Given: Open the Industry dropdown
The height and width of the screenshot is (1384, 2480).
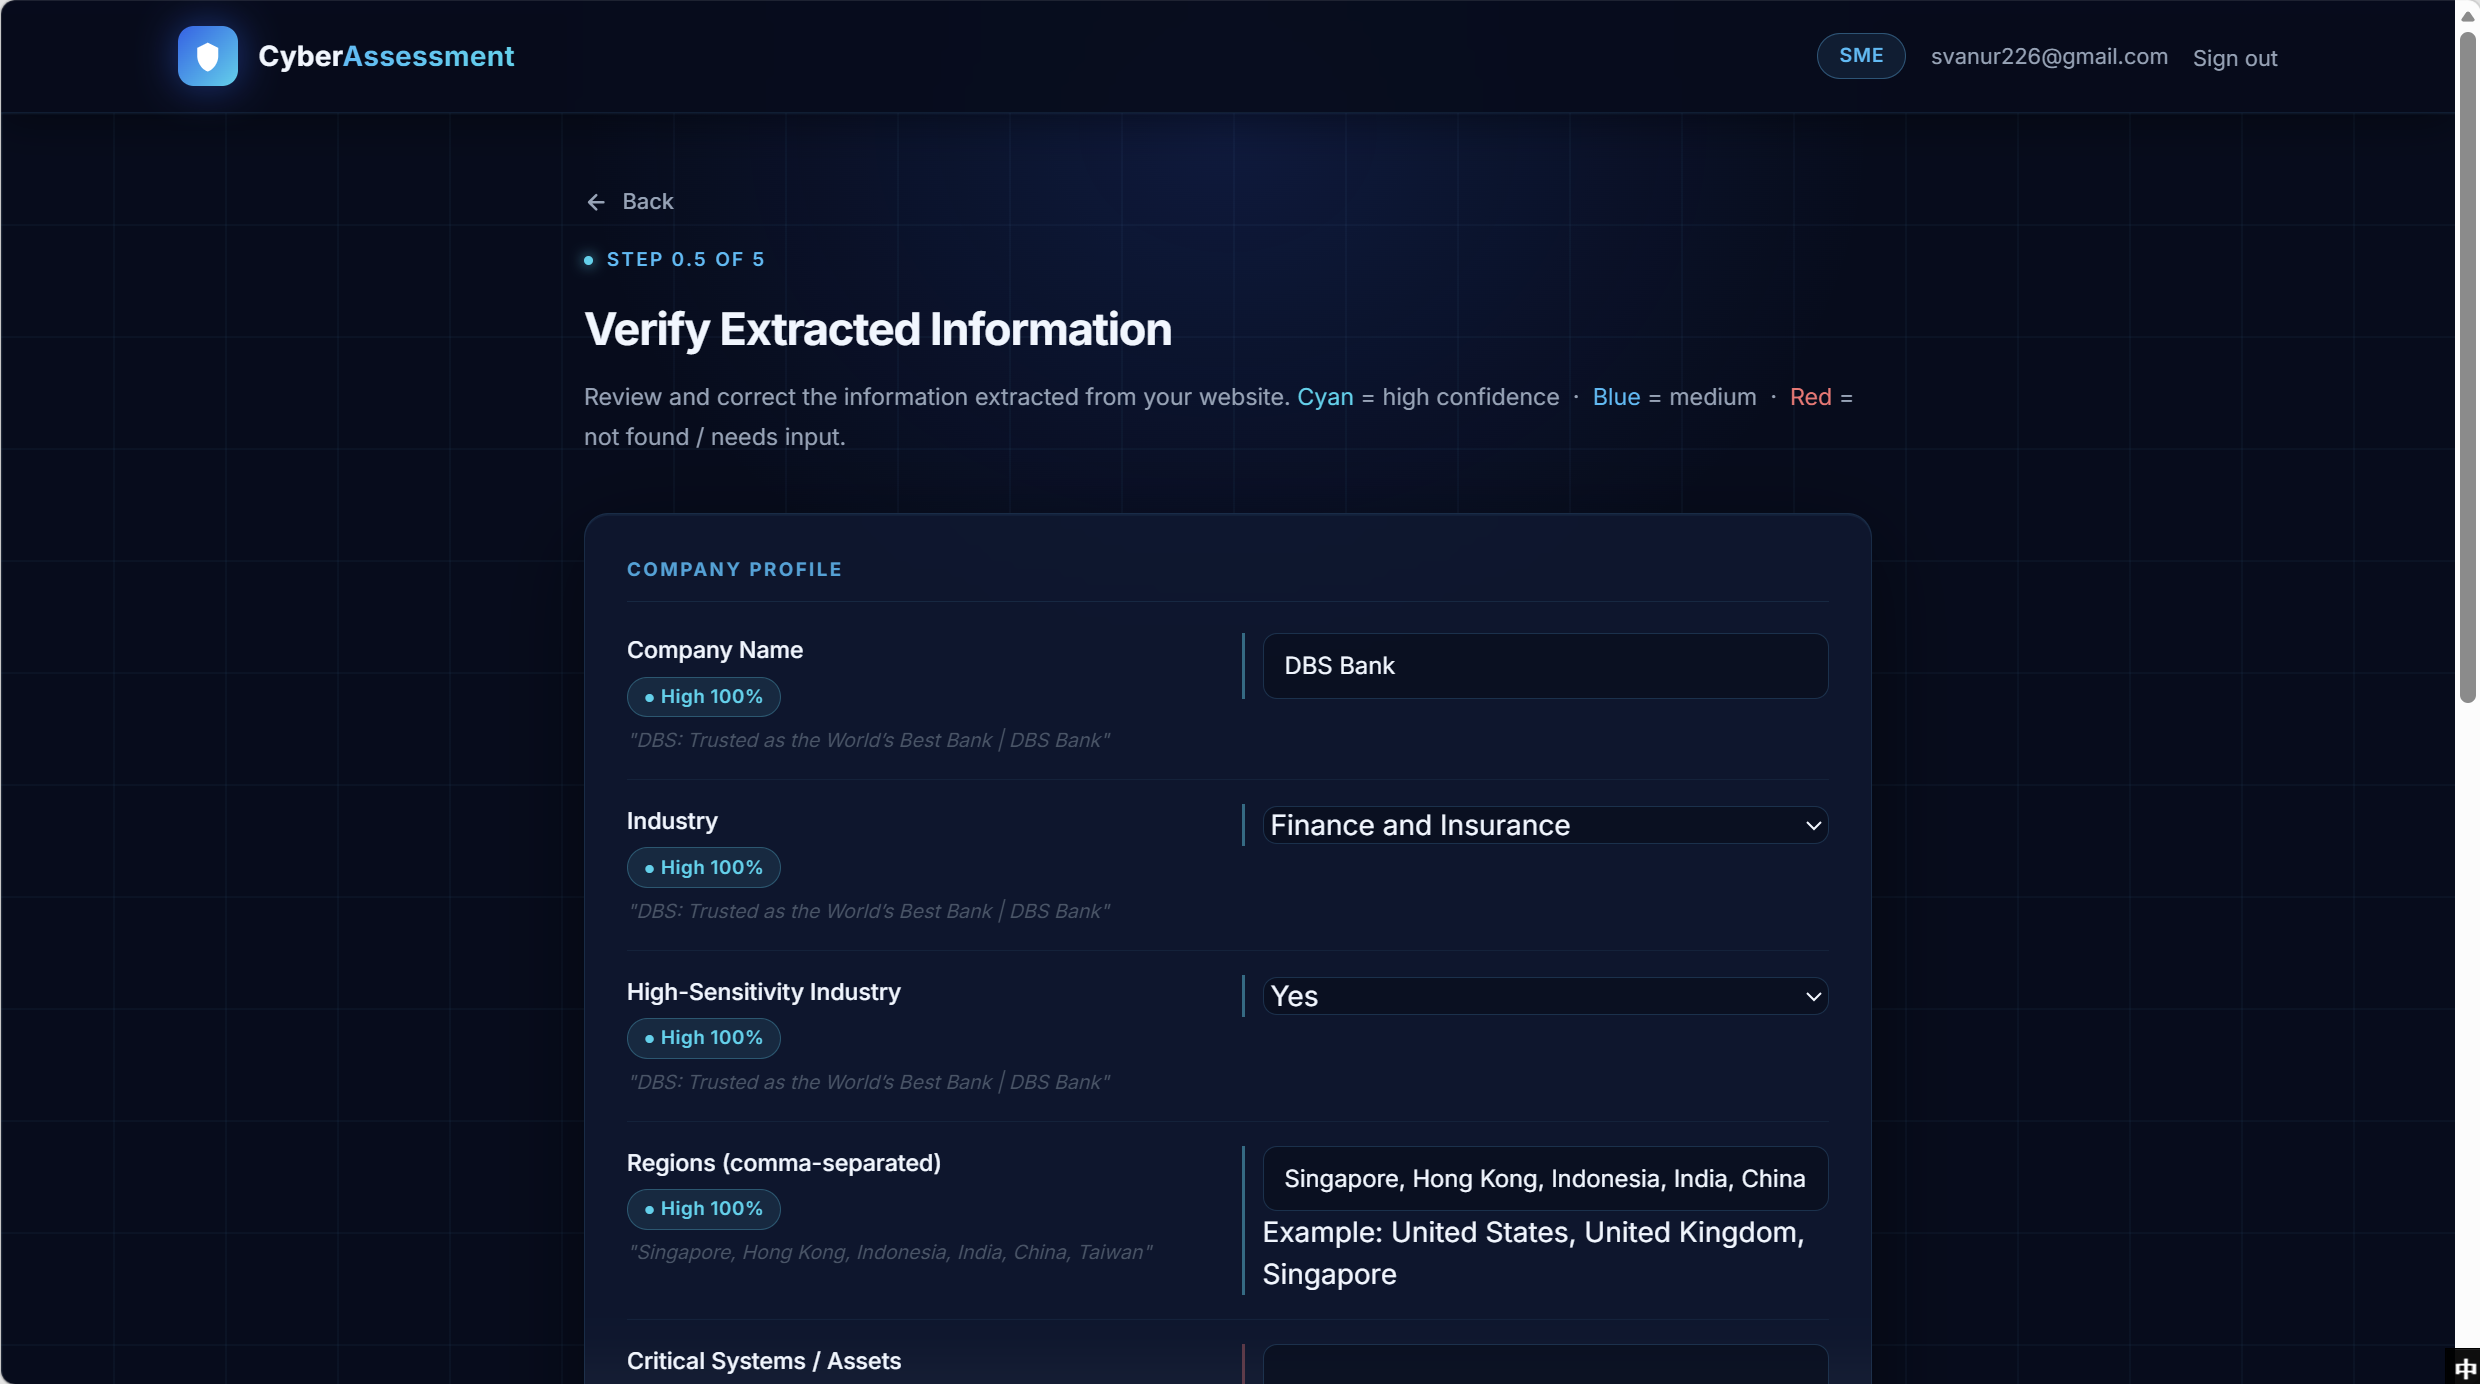Looking at the screenshot, I should (x=1545, y=825).
